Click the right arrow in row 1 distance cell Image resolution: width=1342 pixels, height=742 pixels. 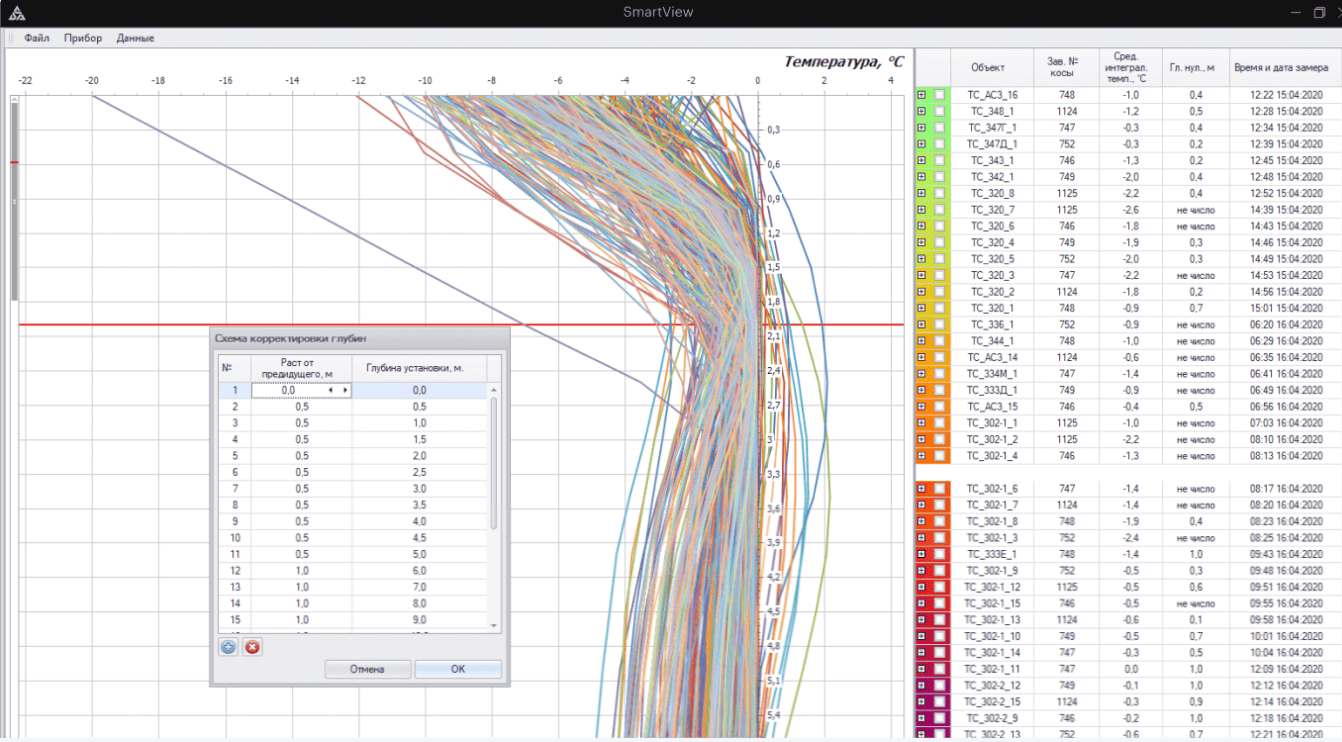click(x=346, y=390)
